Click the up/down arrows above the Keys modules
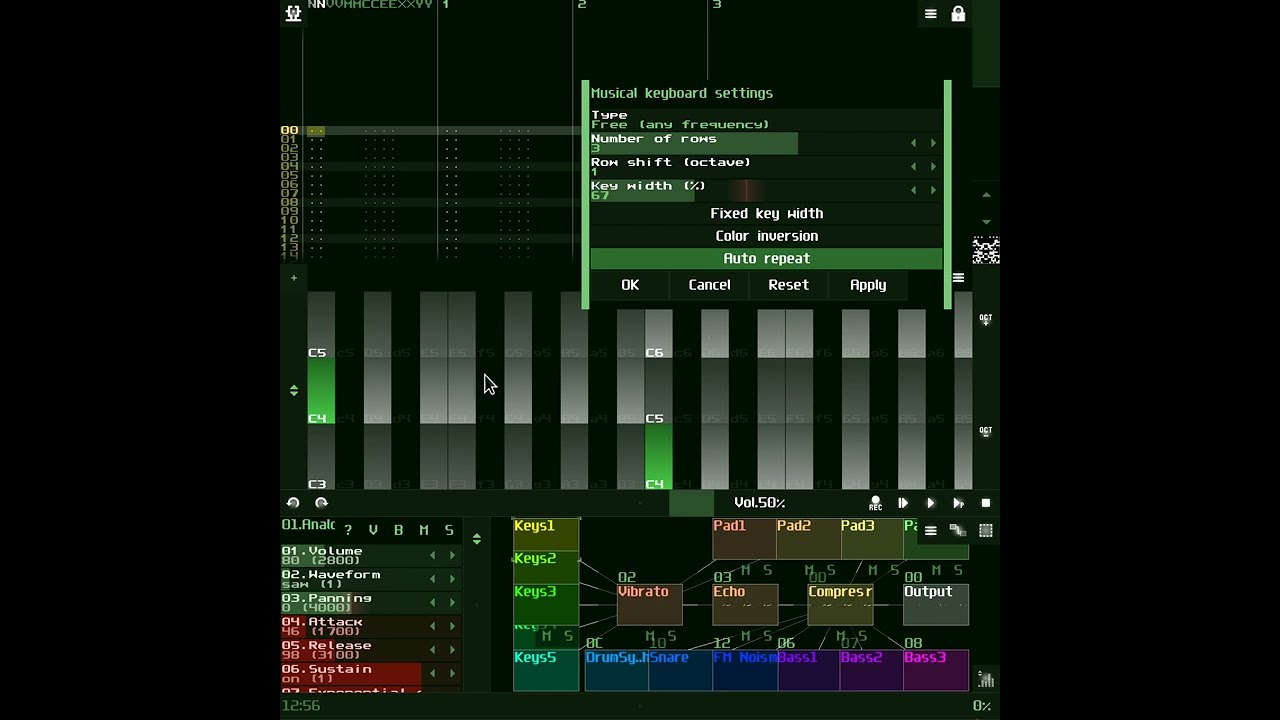Viewport: 1280px width, 720px height. point(477,539)
